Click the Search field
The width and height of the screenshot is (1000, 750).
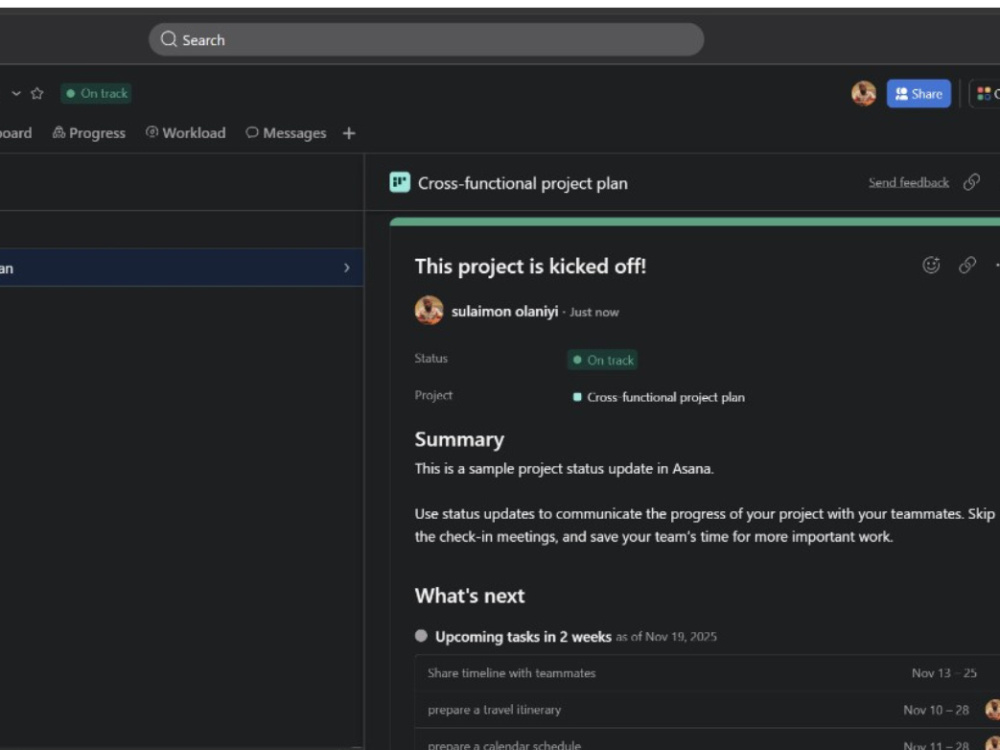pos(426,40)
